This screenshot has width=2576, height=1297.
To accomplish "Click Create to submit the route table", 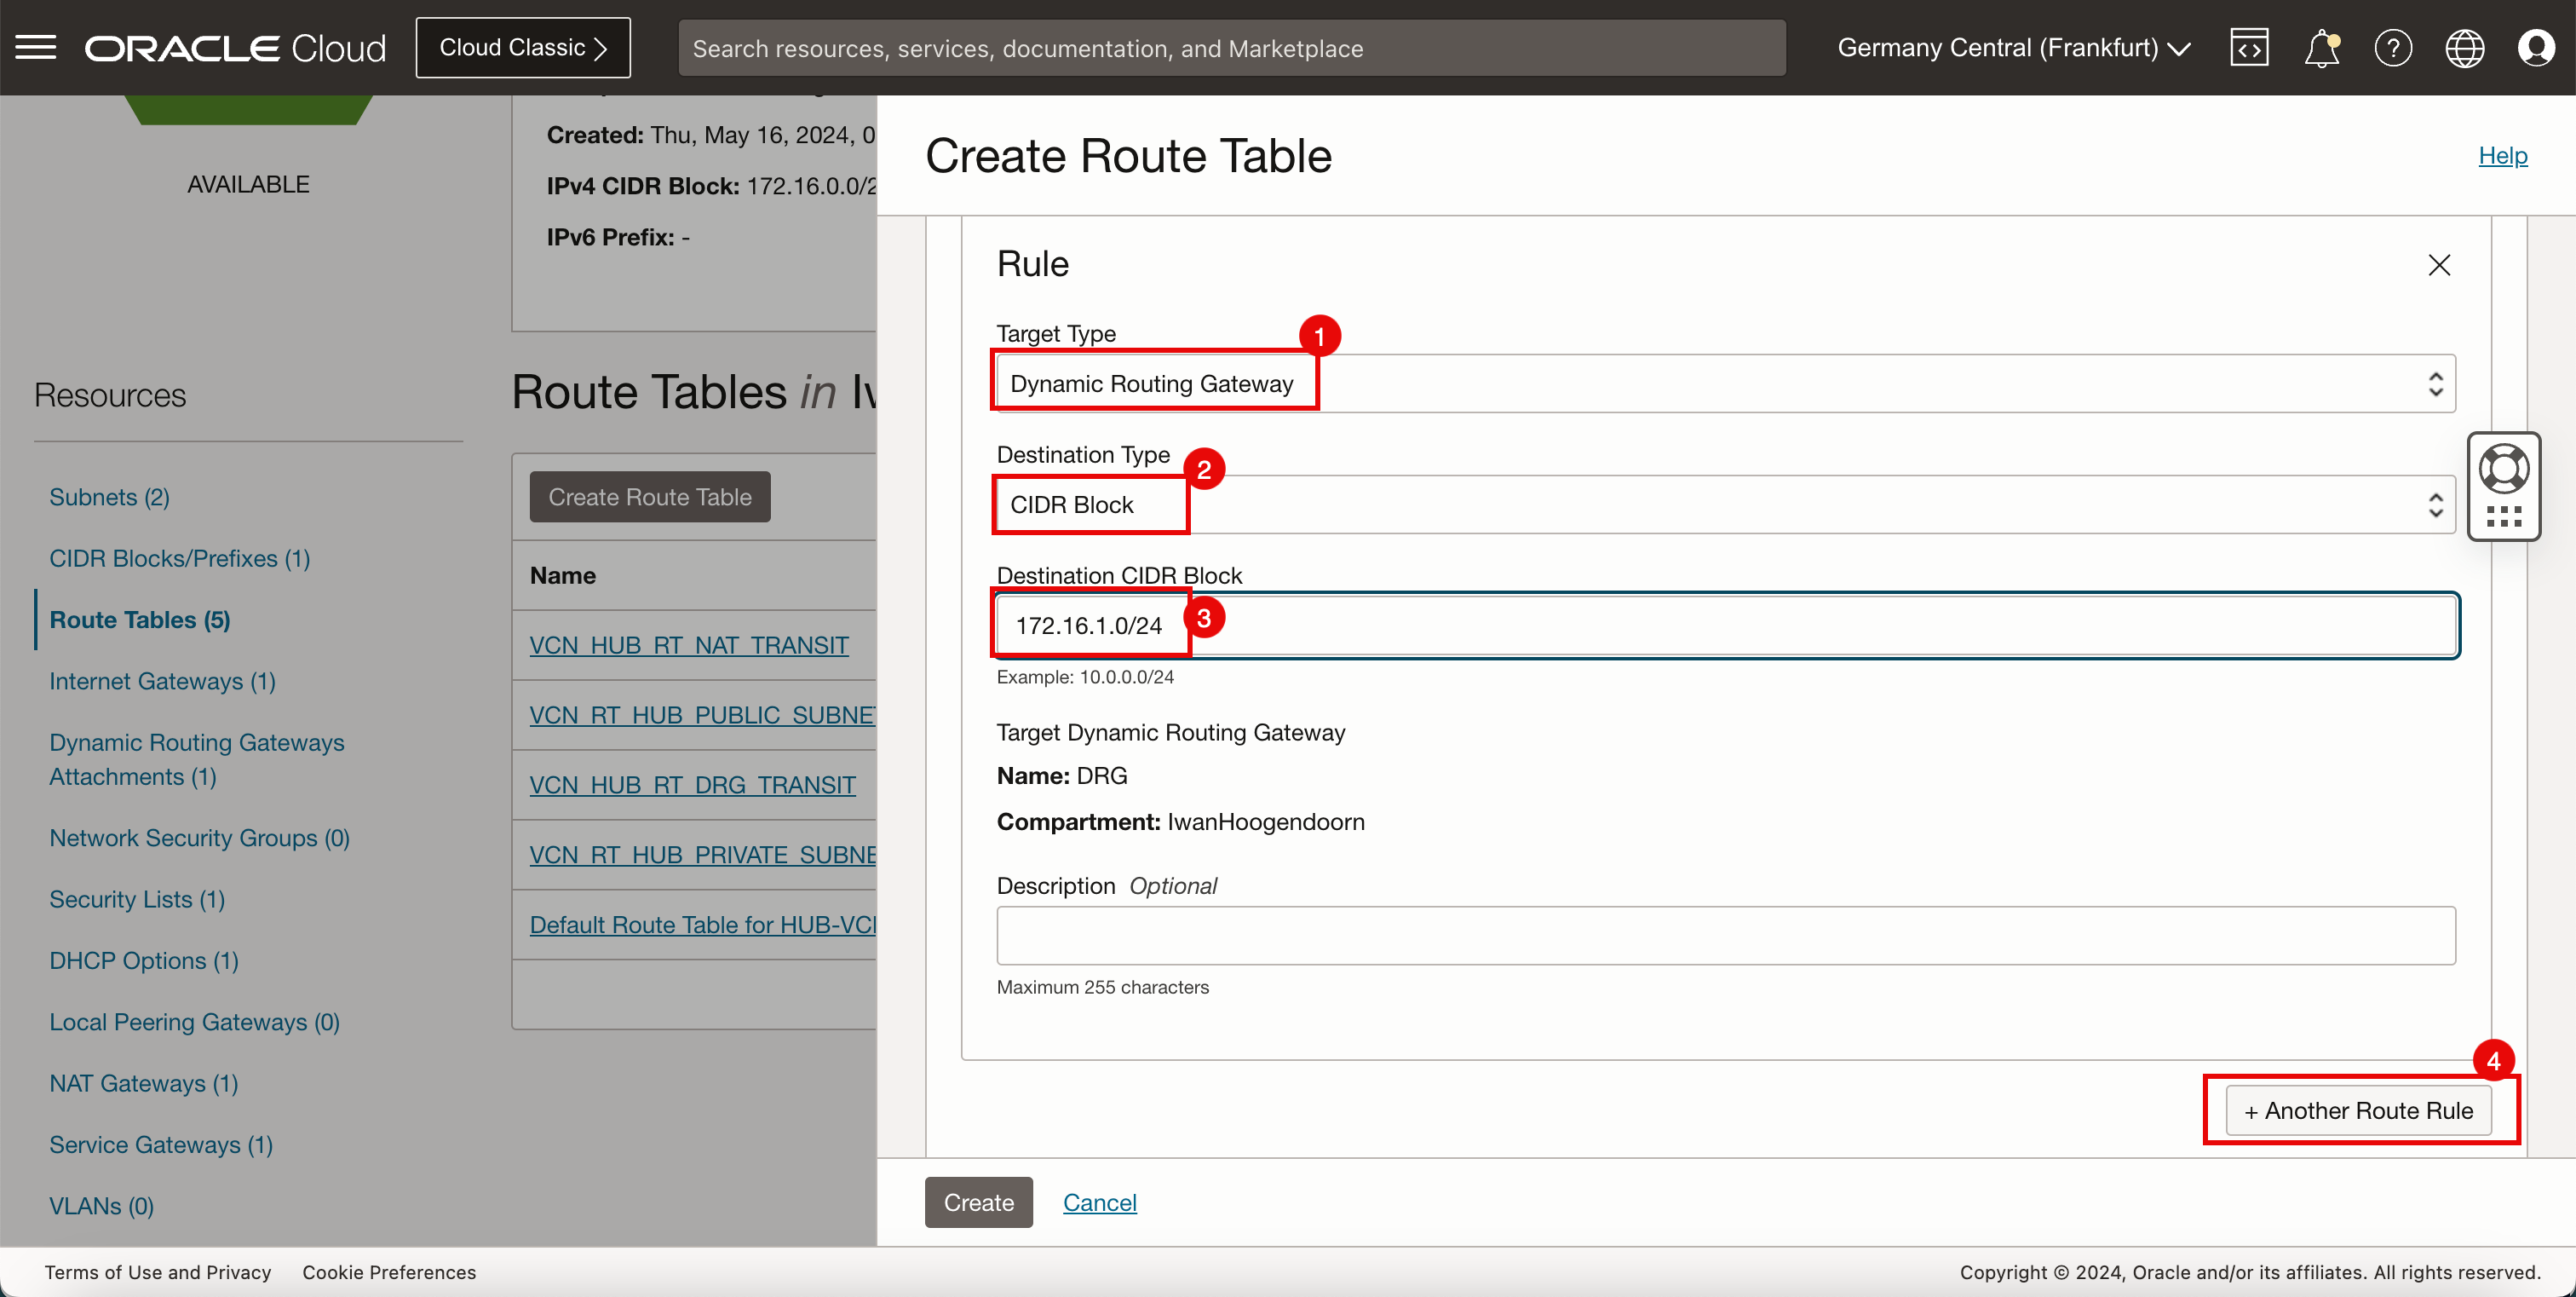I will tap(977, 1202).
